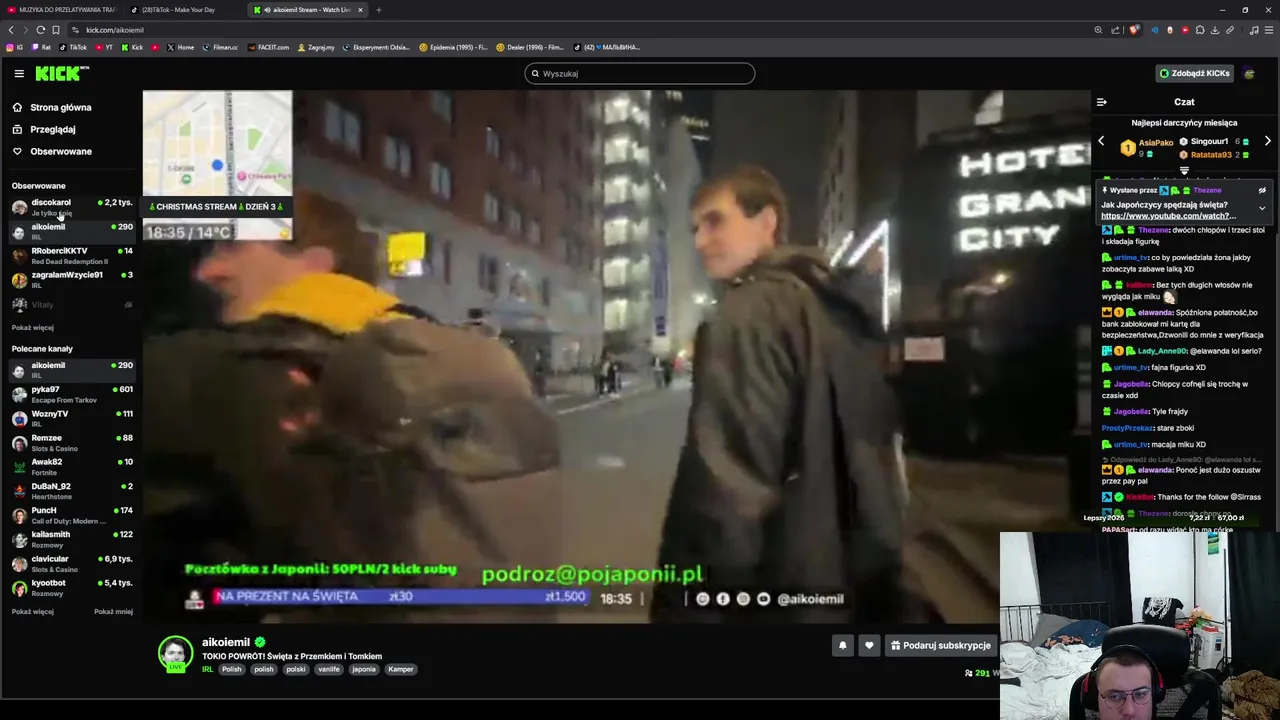Open a new browser tab
Image resolution: width=1280 pixels, height=720 pixels.
378,10
